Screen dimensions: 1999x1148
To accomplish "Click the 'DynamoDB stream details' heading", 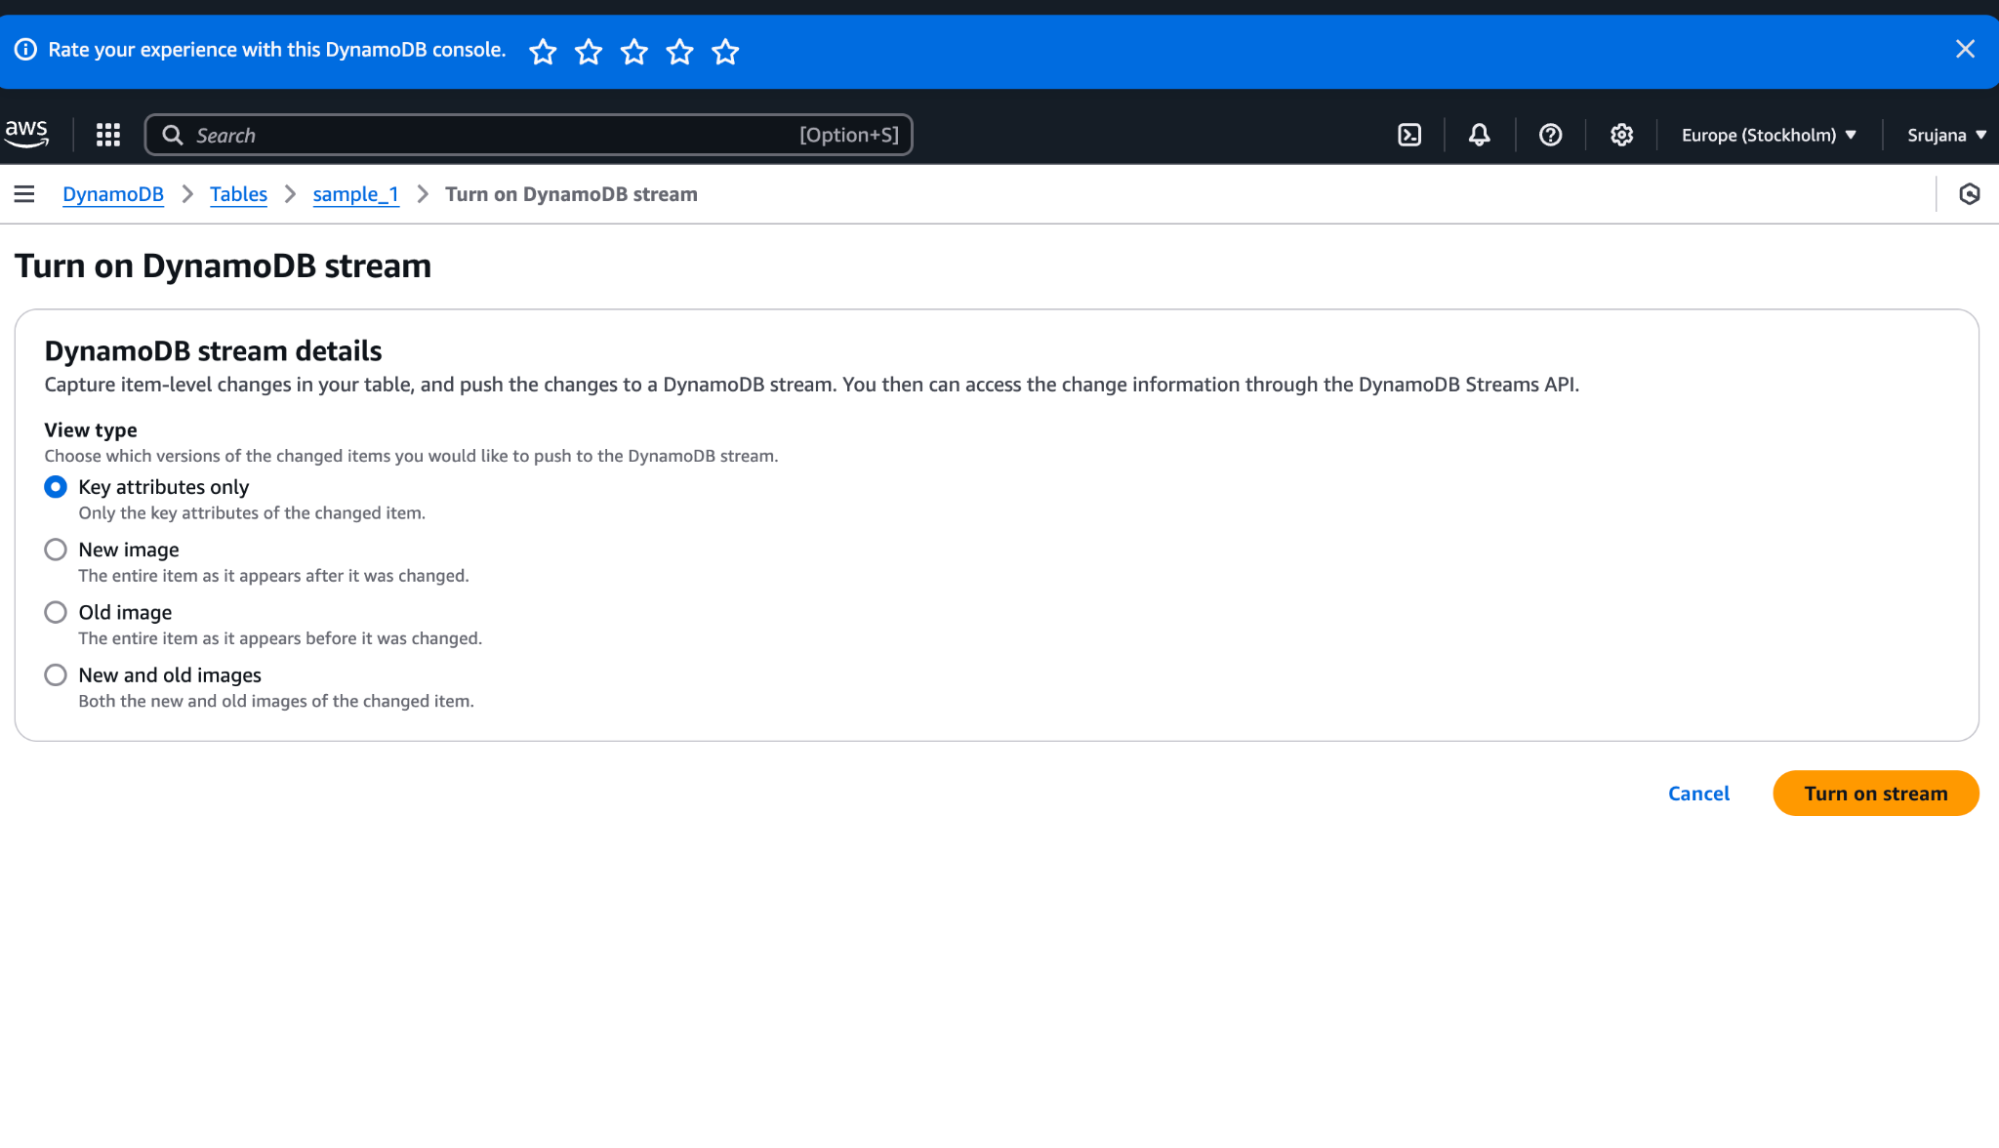I will point(213,351).
